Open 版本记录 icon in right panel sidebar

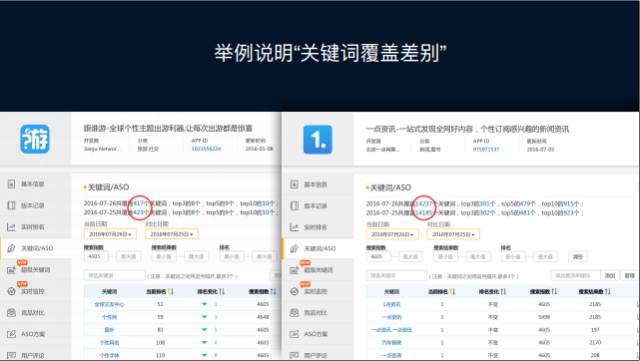pyautogui.click(x=294, y=205)
